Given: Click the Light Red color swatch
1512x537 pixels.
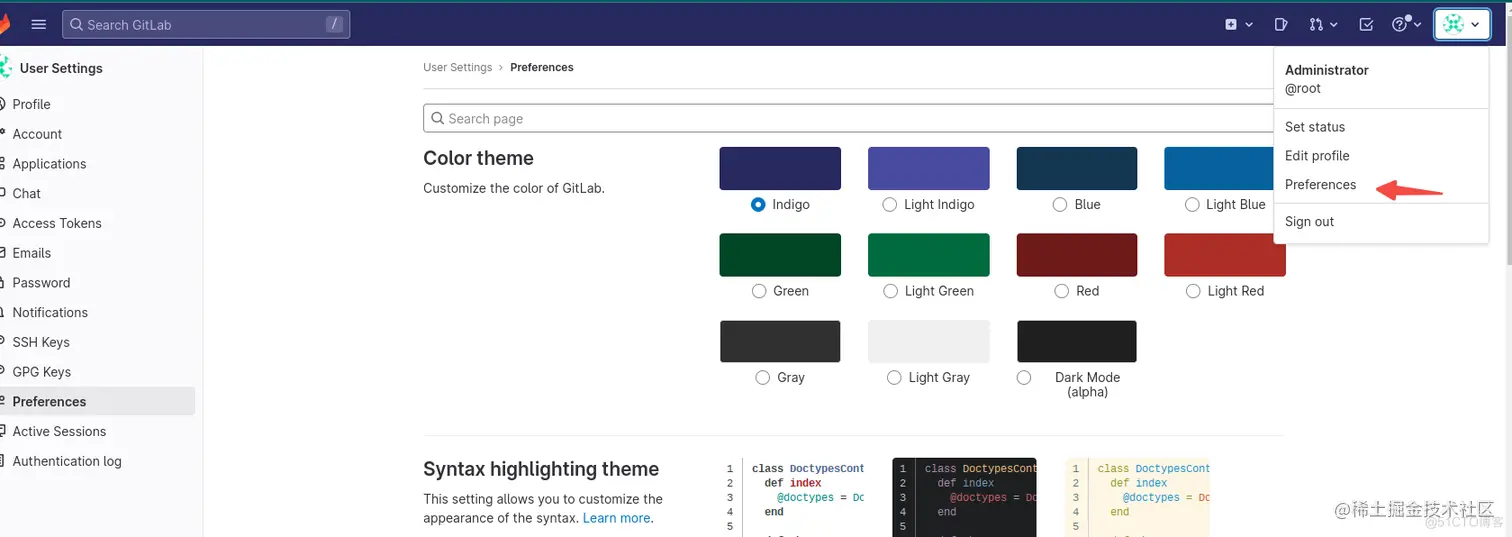Looking at the screenshot, I should tap(1225, 255).
